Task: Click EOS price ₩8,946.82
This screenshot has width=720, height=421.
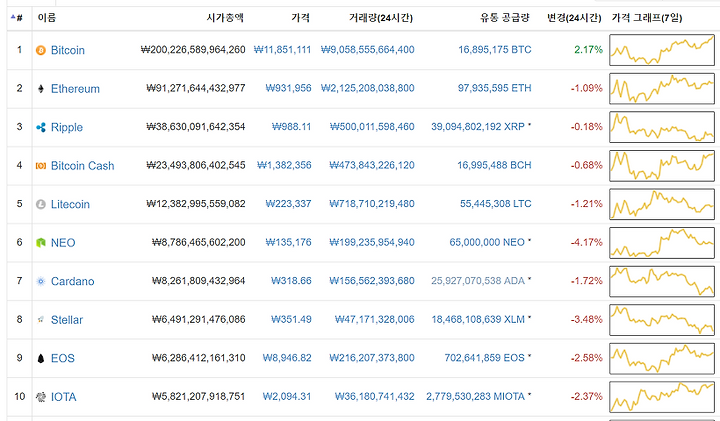Action: pos(287,358)
